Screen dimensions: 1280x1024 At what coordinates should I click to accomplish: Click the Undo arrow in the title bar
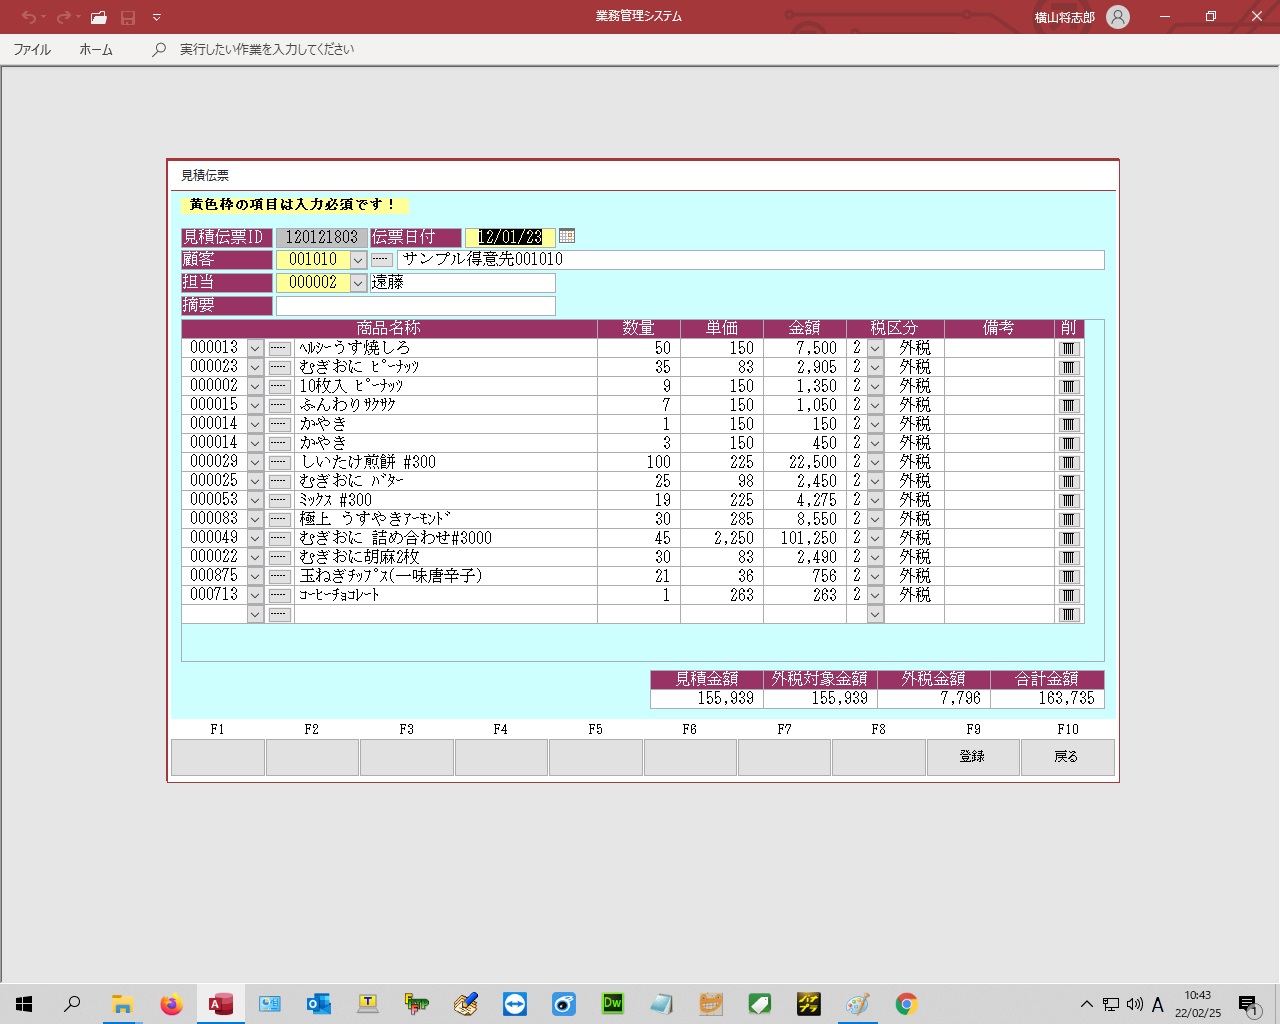[28, 17]
